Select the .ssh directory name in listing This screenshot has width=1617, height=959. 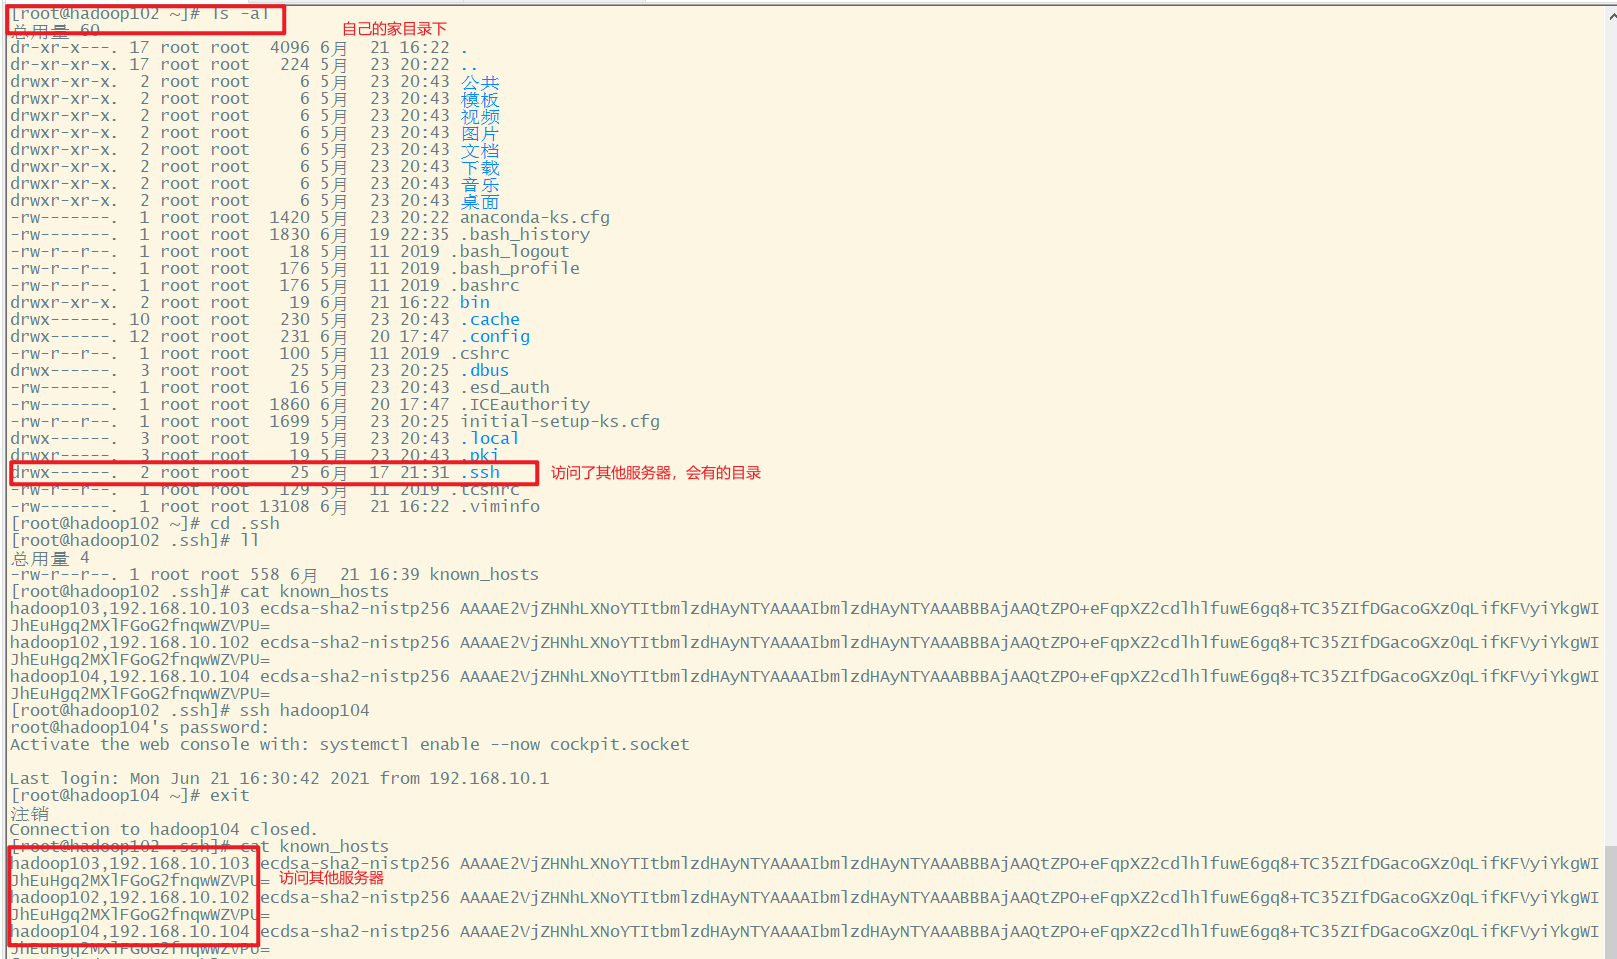[x=480, y=472]
